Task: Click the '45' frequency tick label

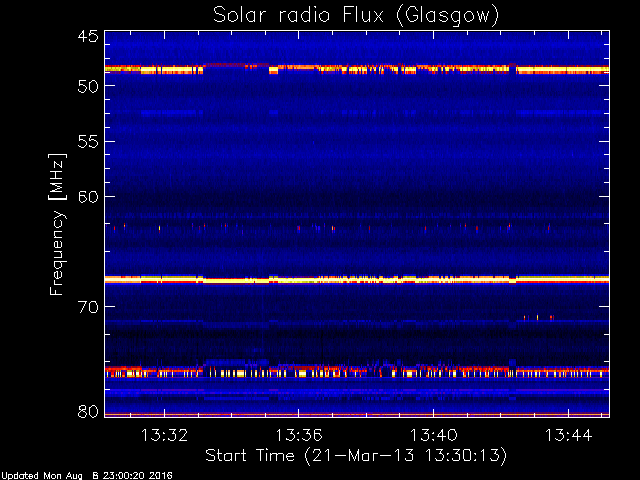Action: [88, 37]
